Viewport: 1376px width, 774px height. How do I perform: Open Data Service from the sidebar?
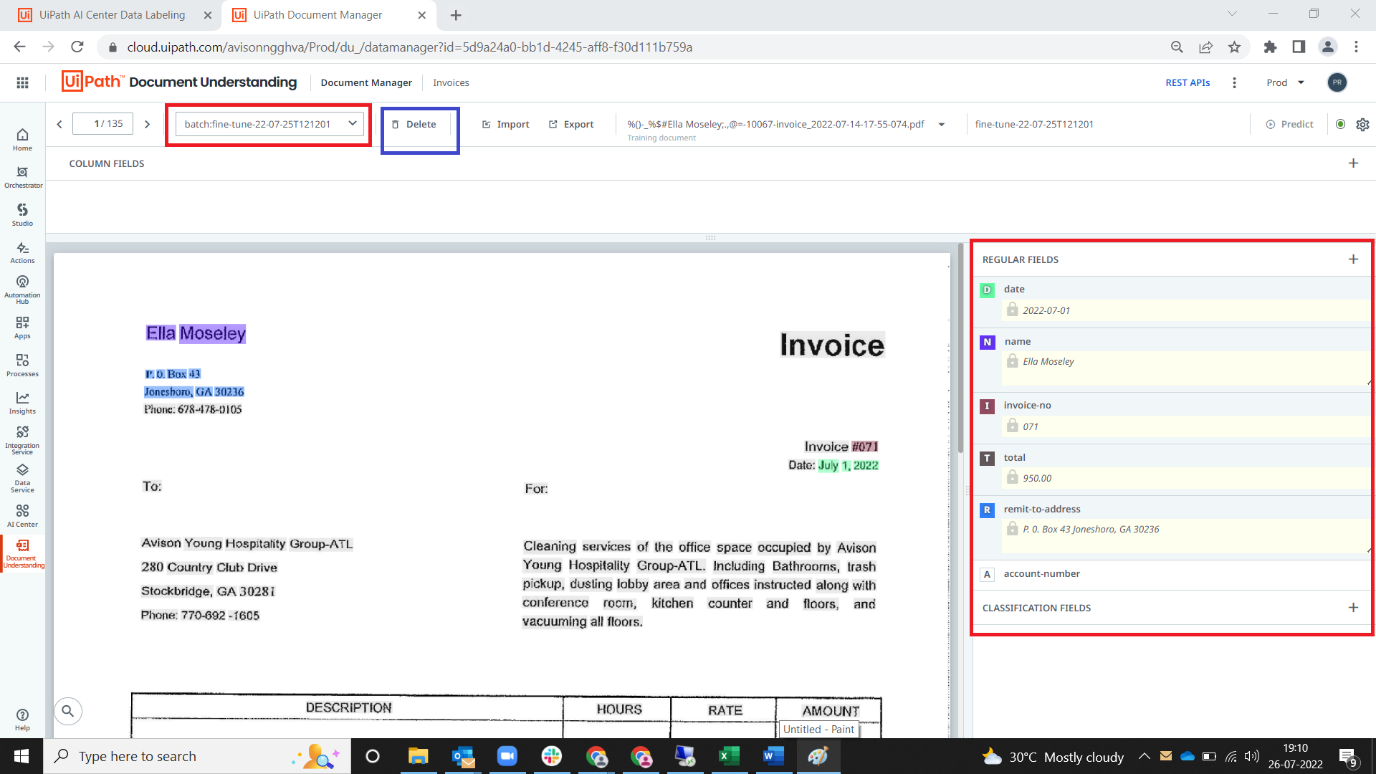(x=22, y=478)
